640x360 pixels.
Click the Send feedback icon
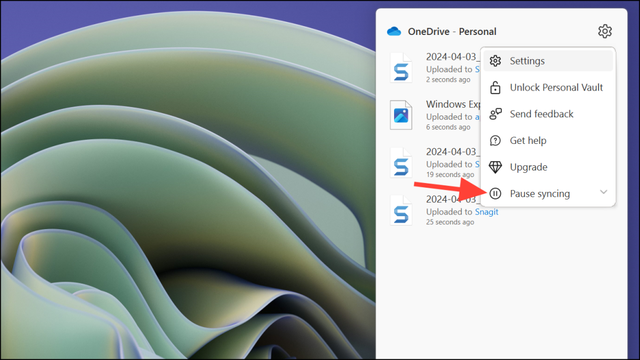[x=495, y=114]
